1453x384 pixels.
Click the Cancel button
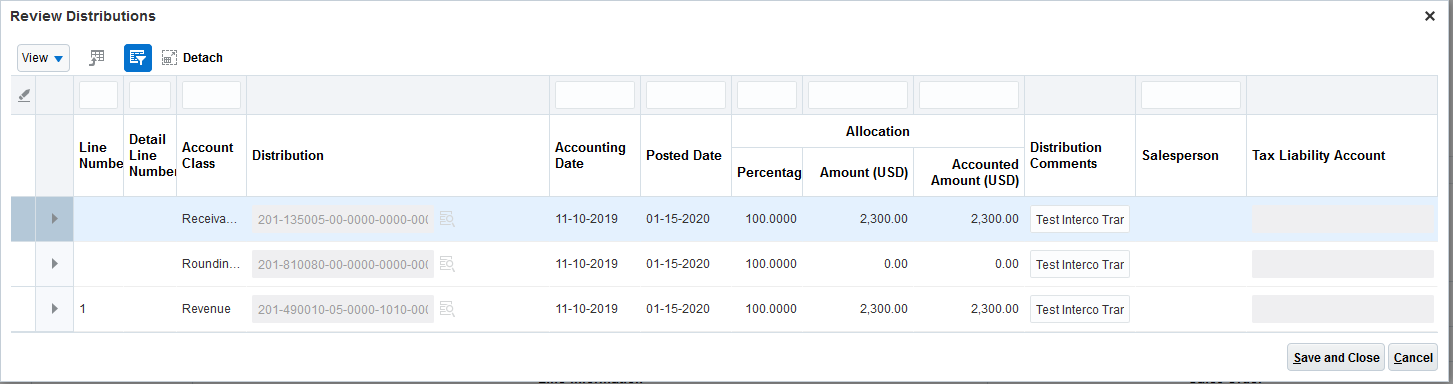coord(1413,357)
